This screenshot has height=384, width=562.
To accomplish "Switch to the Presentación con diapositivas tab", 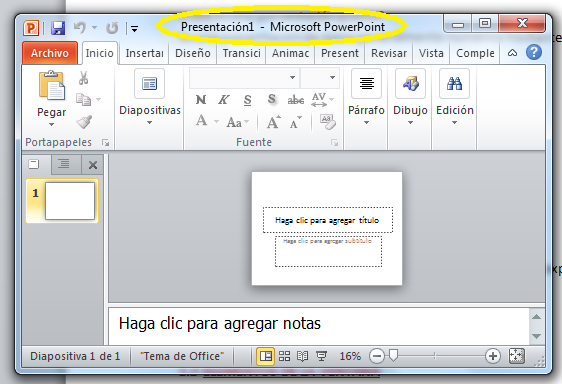I will pos(339,53).
